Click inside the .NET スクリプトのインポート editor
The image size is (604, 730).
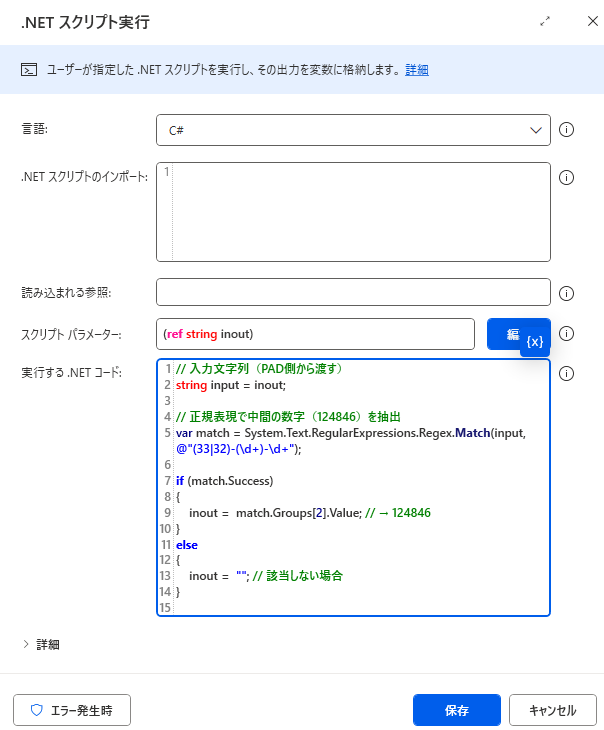[x=353, y=212]
